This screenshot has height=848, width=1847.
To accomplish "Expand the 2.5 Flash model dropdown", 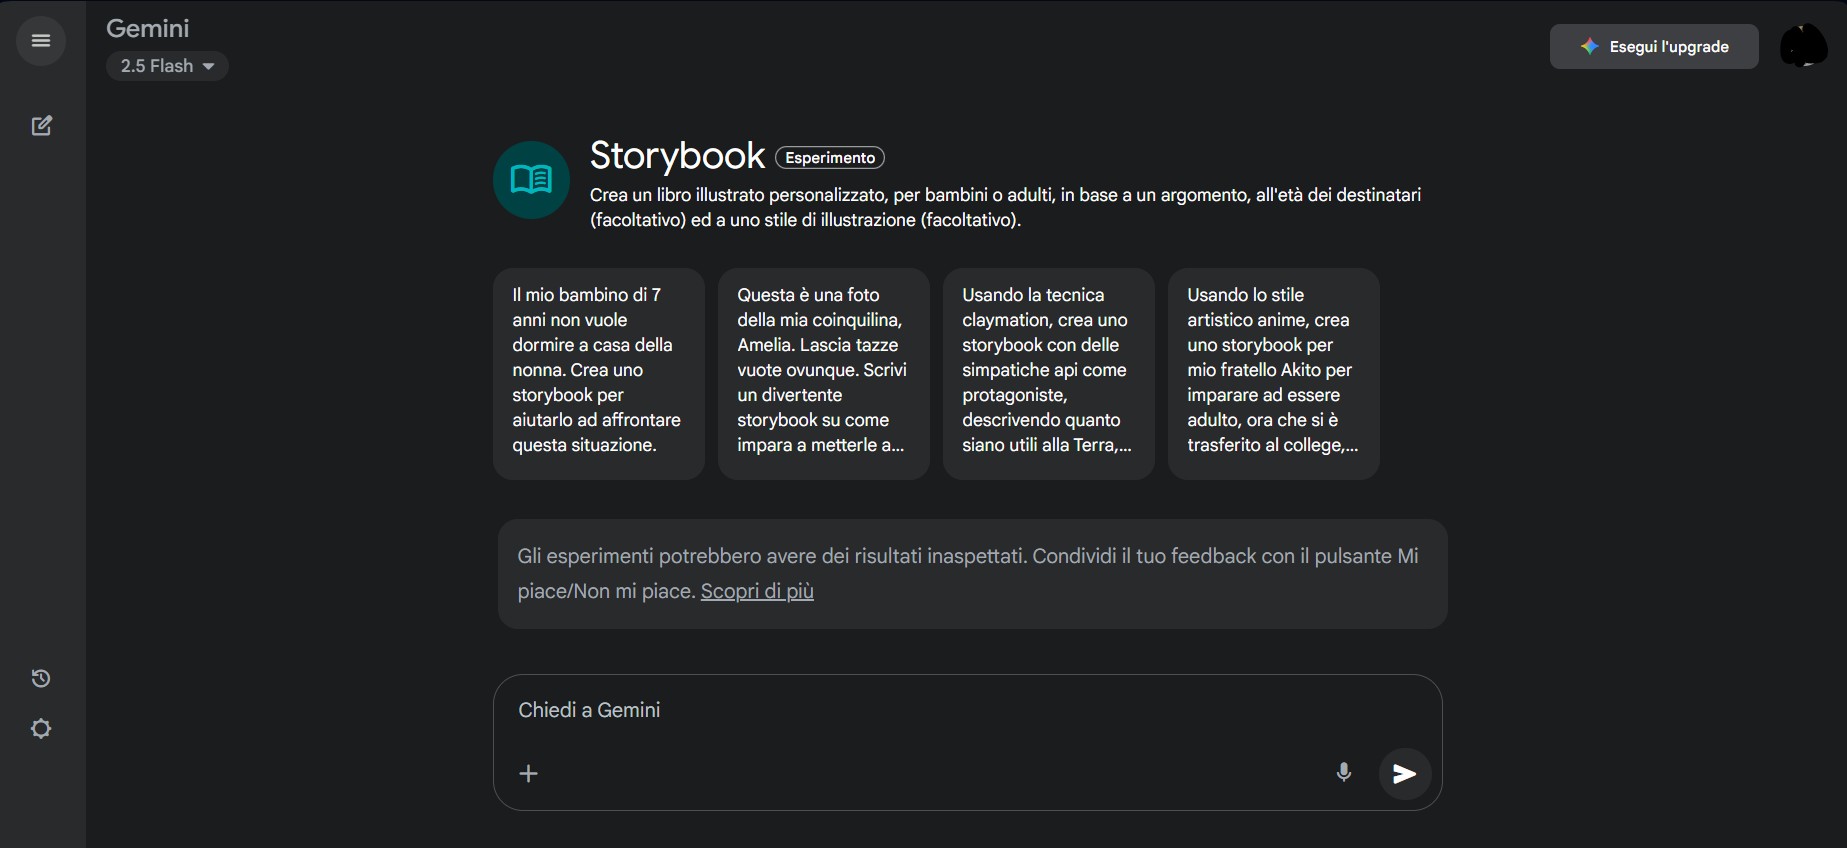I will coord(167,66).
